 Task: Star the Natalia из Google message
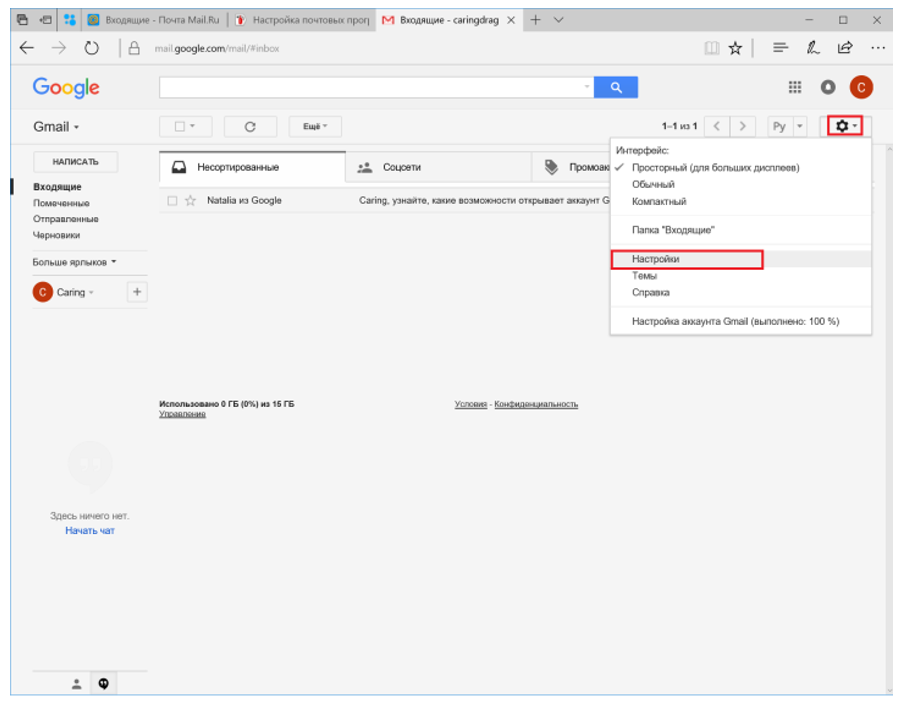click(190, 201)
